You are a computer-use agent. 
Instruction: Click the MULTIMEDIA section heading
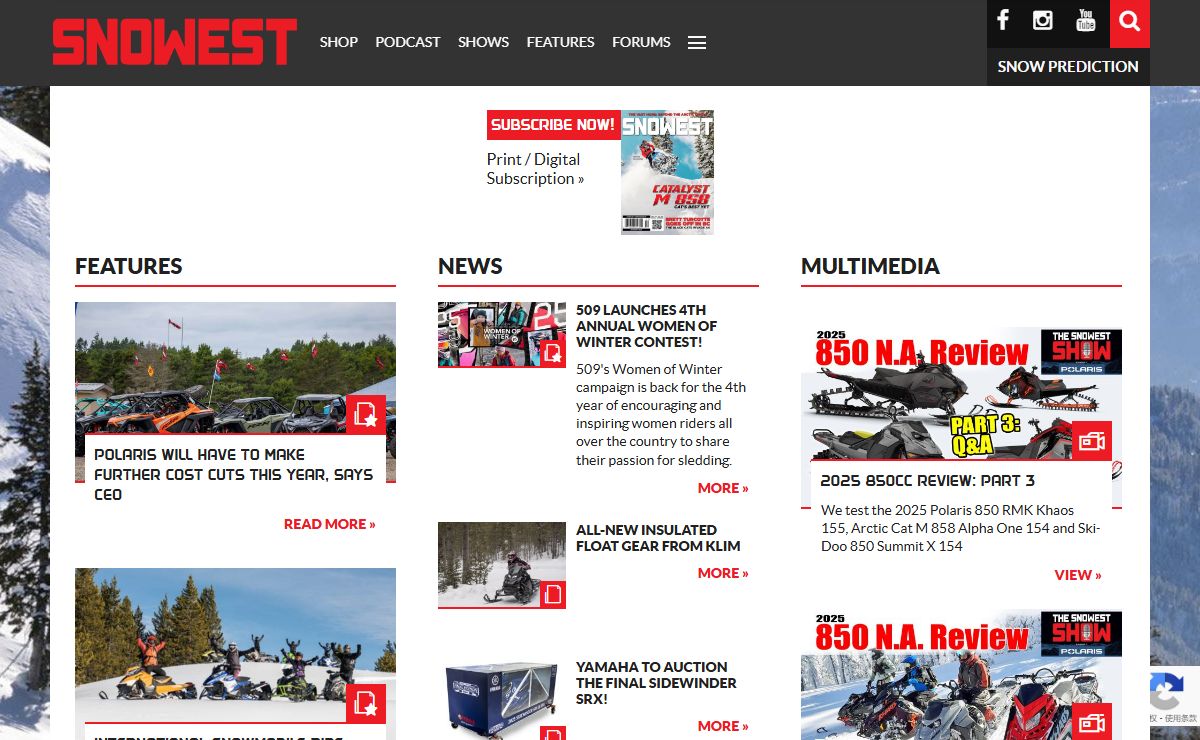click(x=870, y=266)
